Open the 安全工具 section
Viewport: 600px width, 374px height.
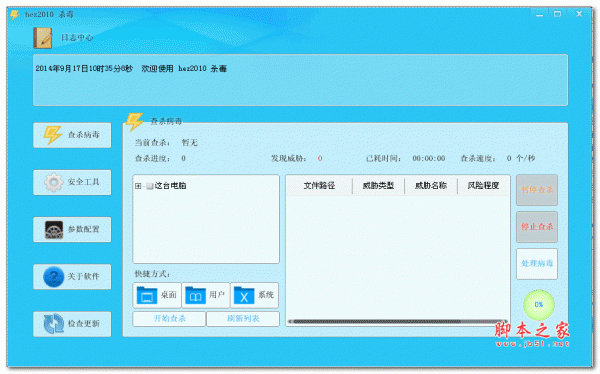coord(72,183)
